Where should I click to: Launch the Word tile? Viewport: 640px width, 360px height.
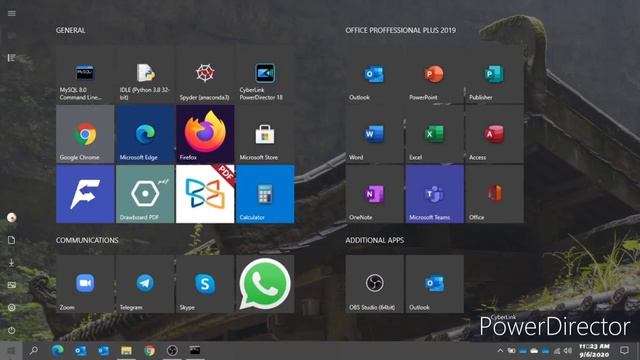[x=374, y=134]
